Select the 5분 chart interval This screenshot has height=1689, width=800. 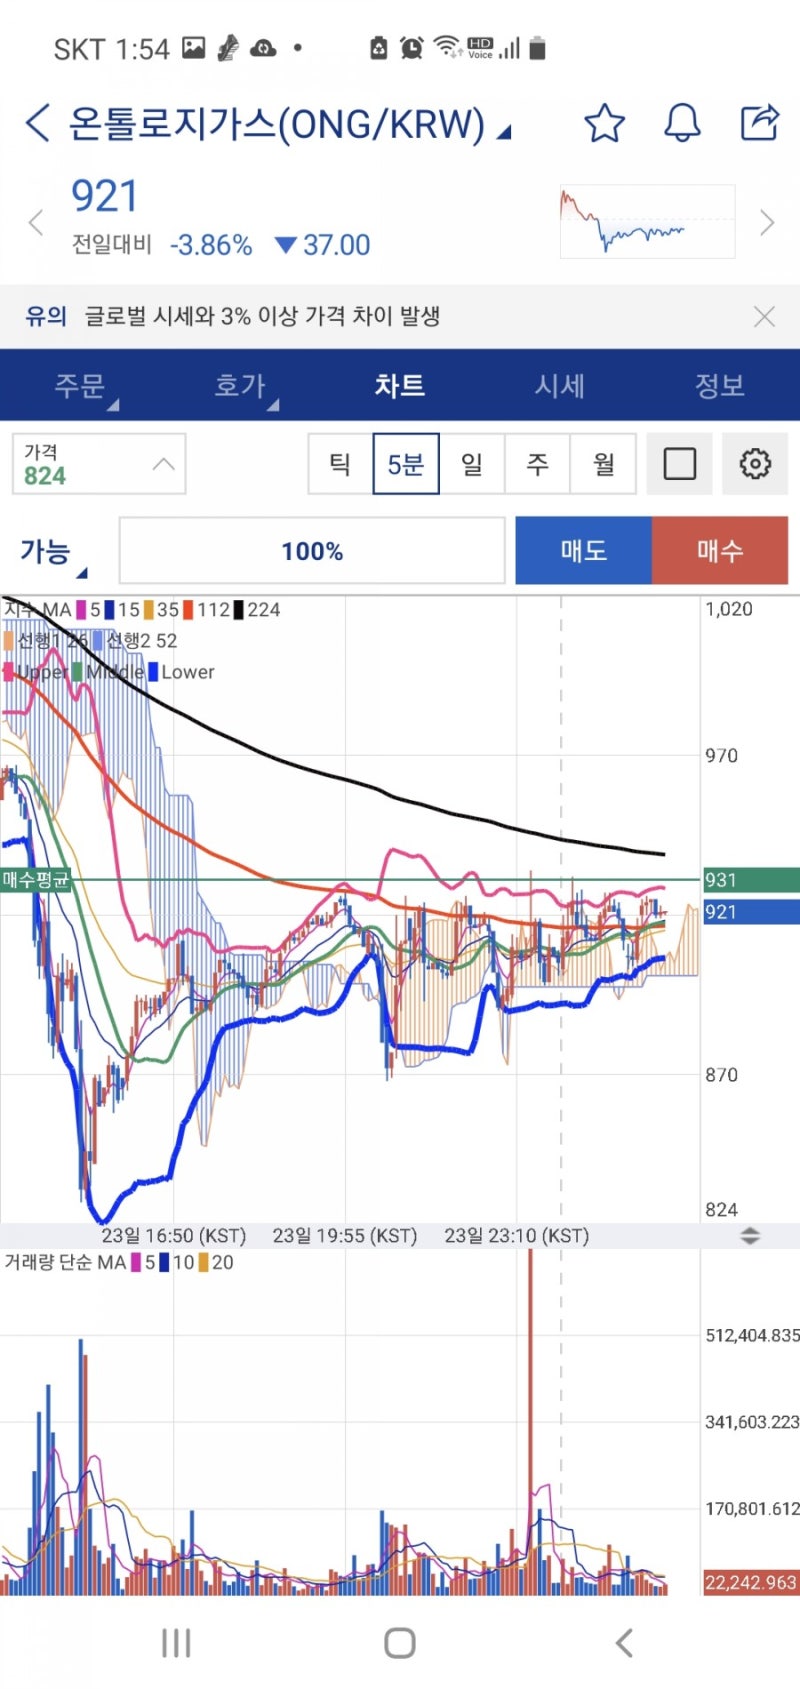coord(406,464)
